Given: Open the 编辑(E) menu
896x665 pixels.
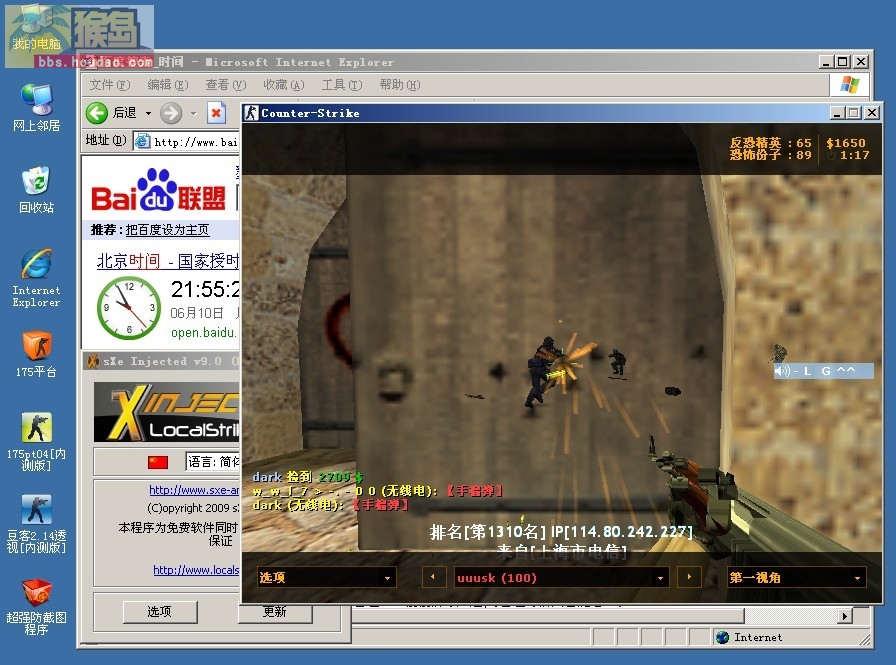Looking at the screenshot, I should click(167, 85).
